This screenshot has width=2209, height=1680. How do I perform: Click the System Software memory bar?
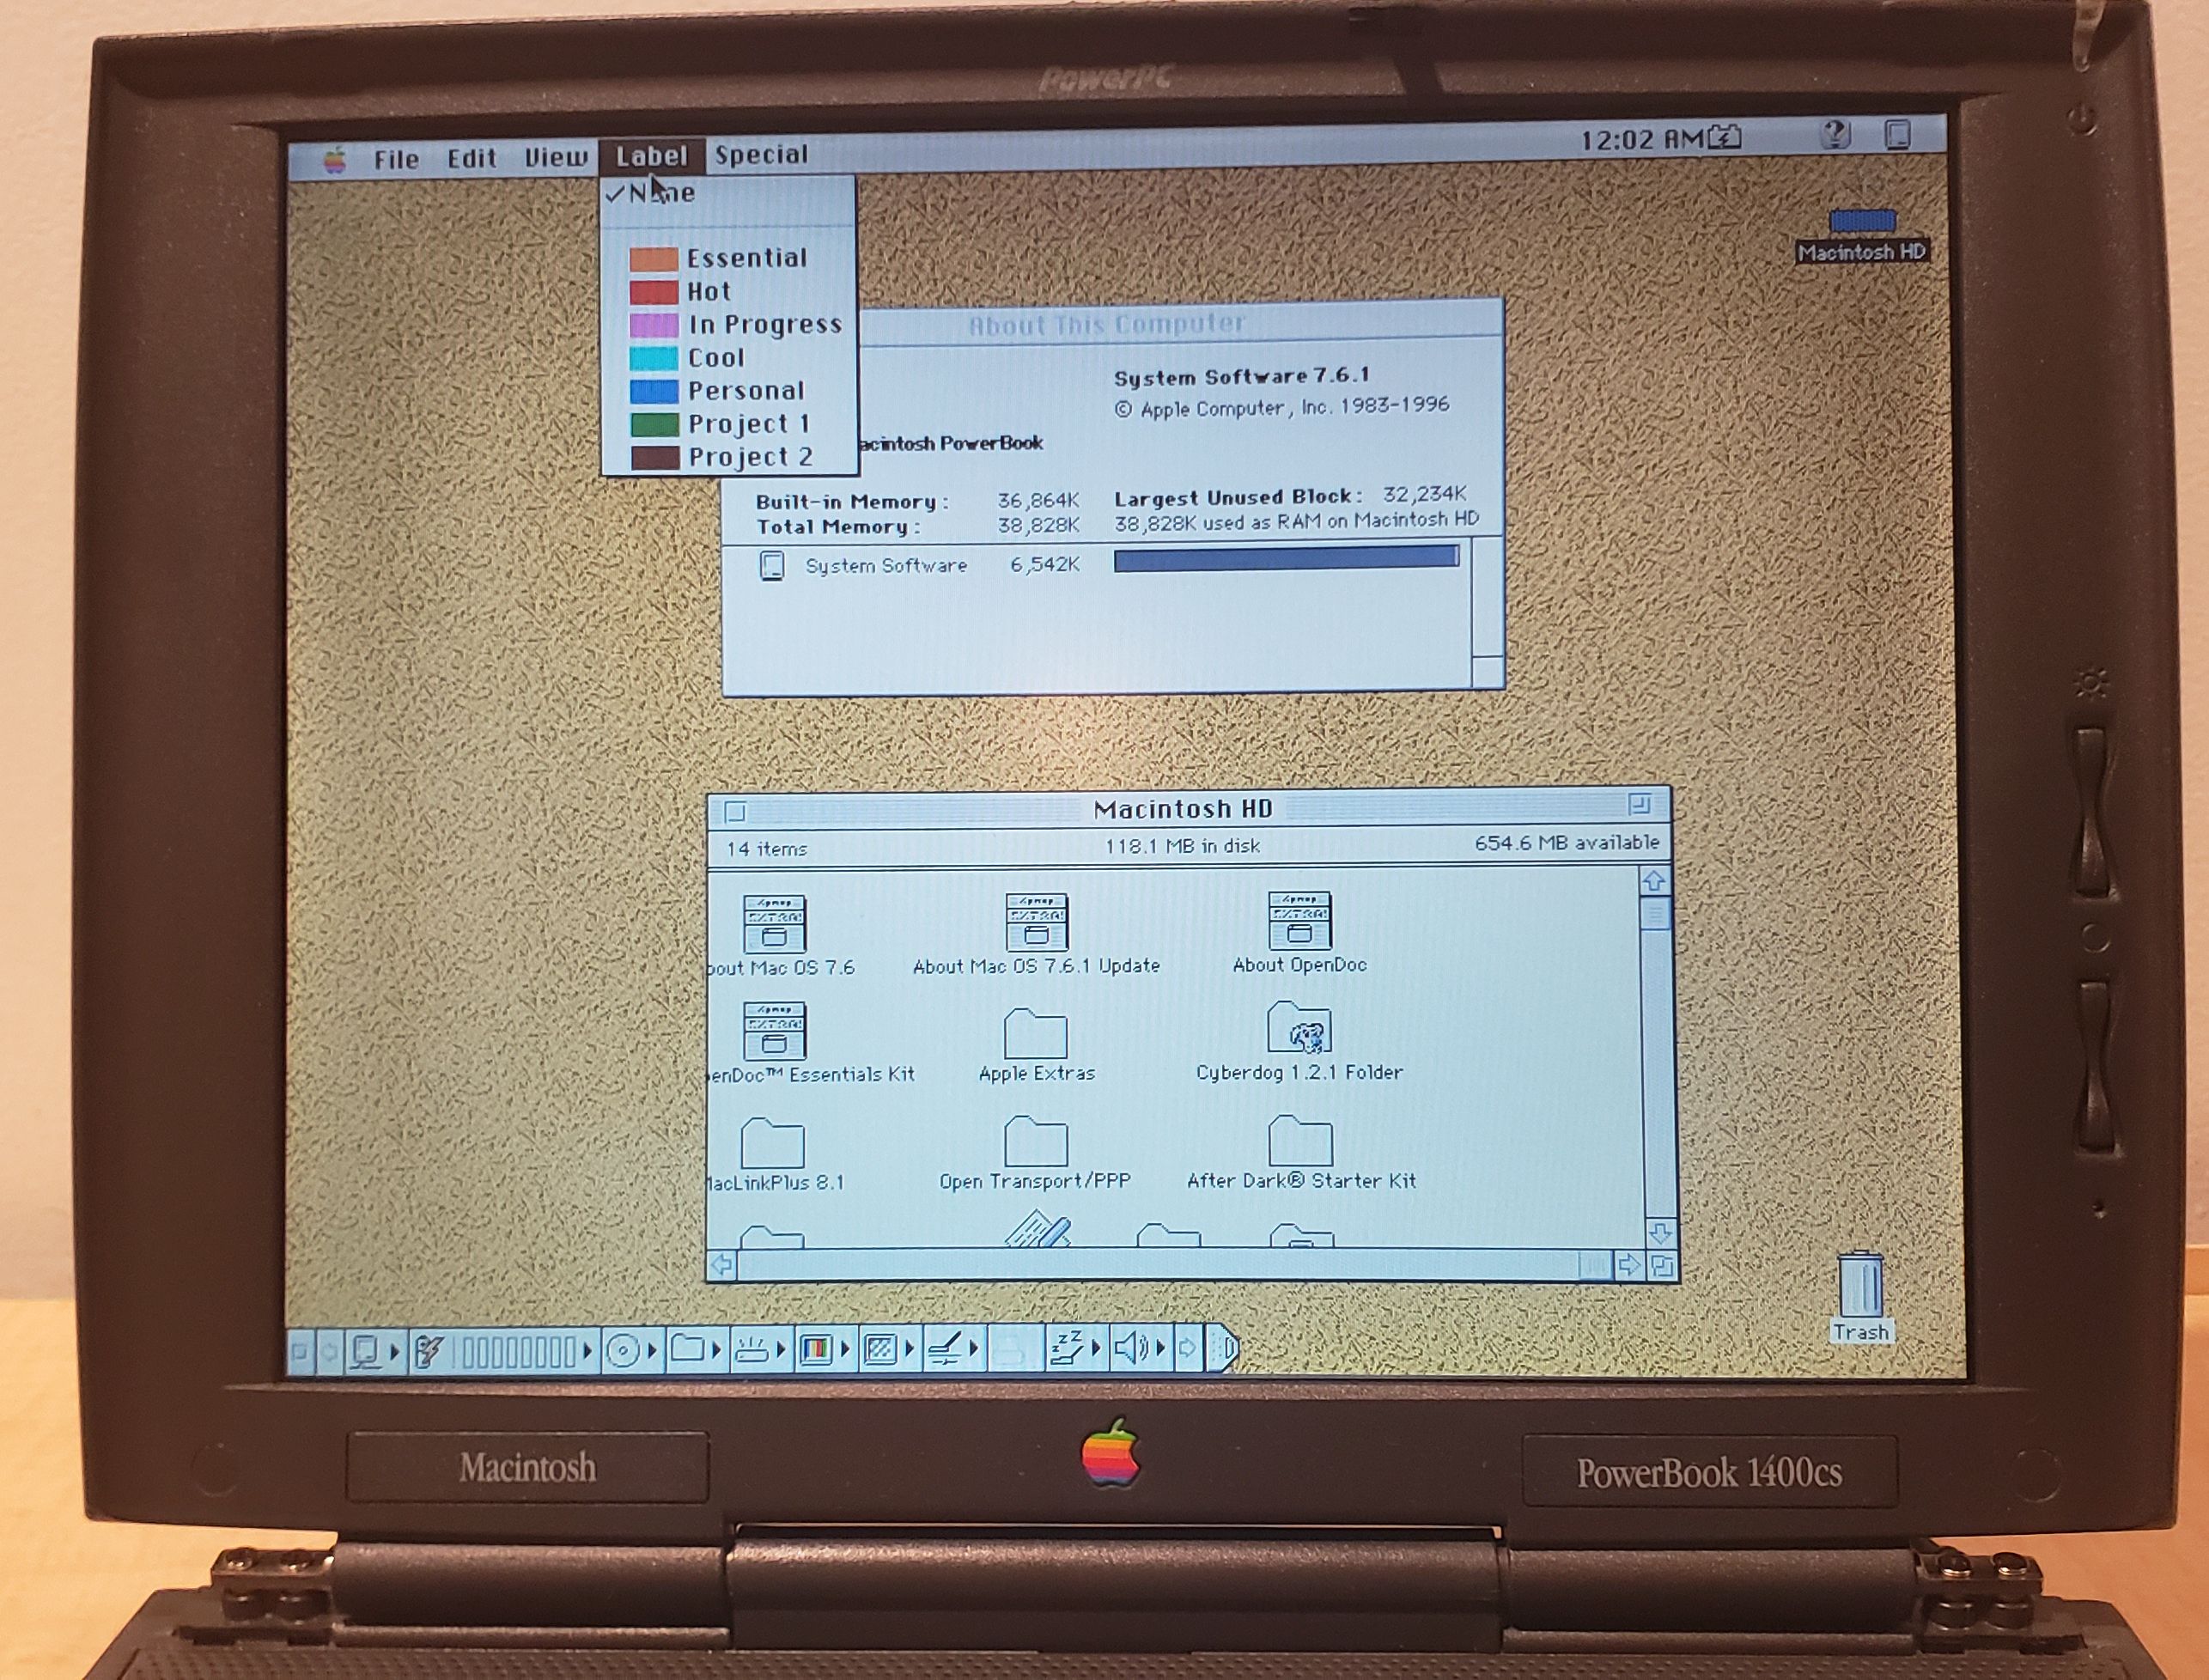click(1286, 559)
